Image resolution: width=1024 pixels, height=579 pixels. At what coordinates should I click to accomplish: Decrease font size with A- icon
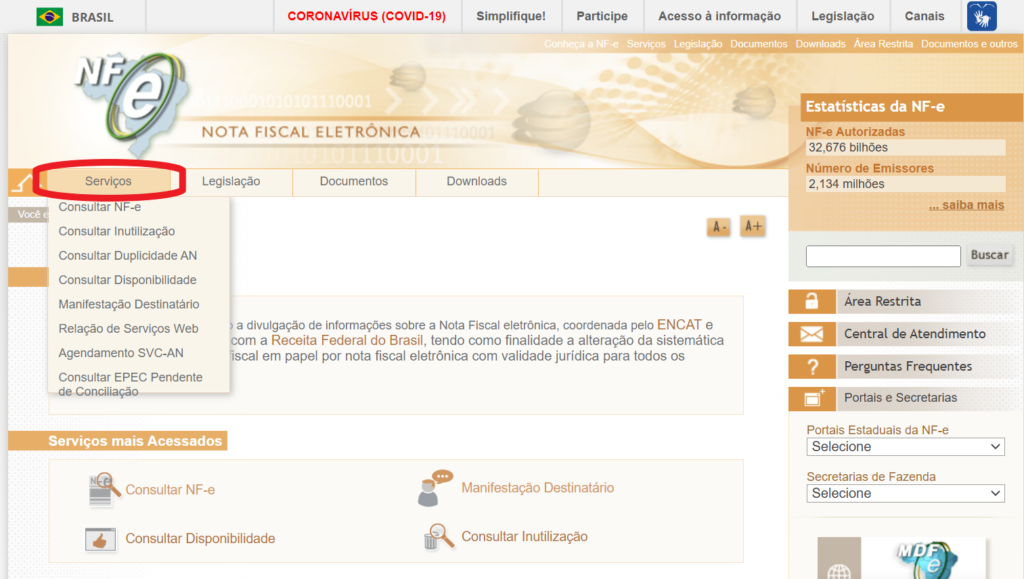click(x=718, y=227)
